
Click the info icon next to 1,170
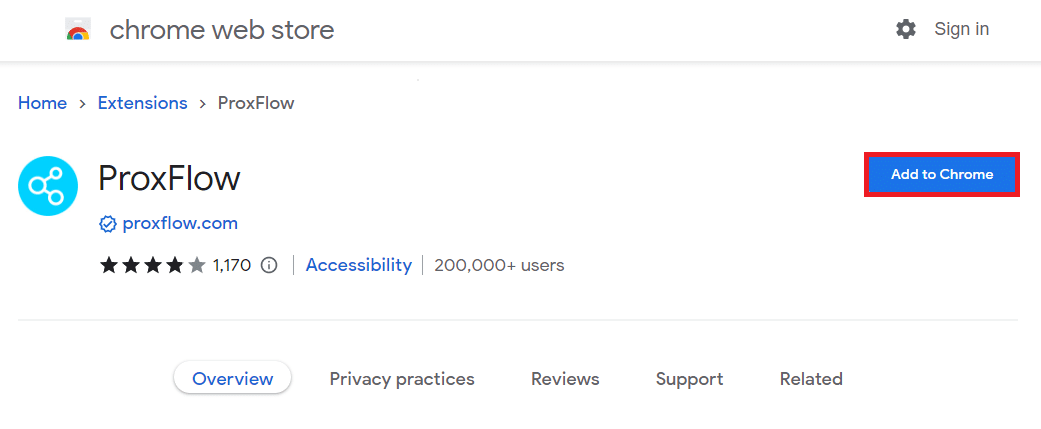pyautogui.click(x=269, y=266)
